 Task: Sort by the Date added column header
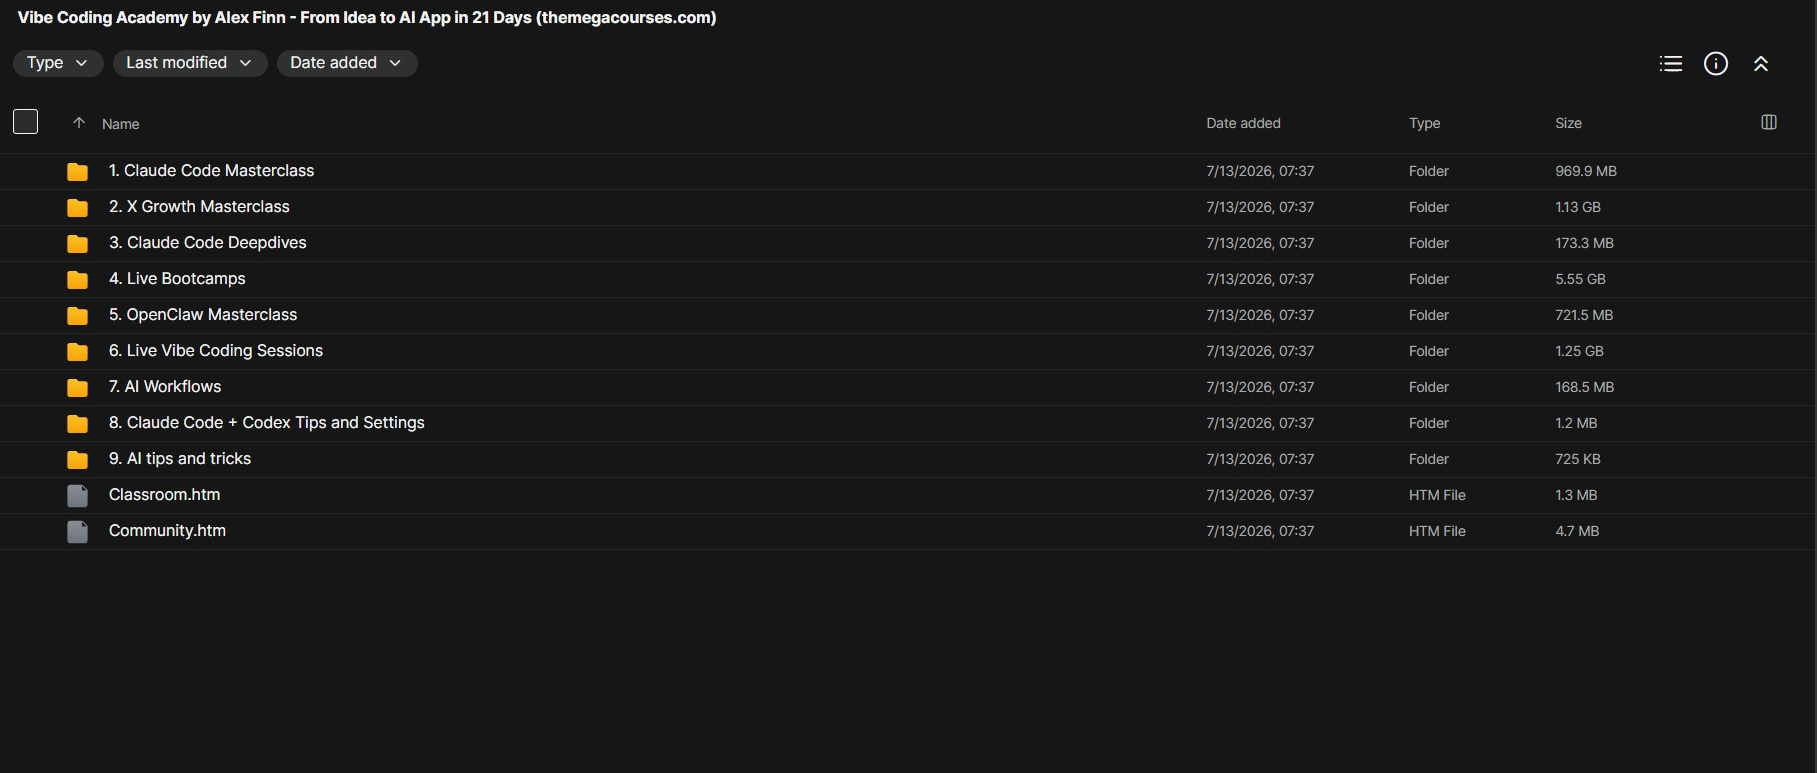tap(1243, 123)
